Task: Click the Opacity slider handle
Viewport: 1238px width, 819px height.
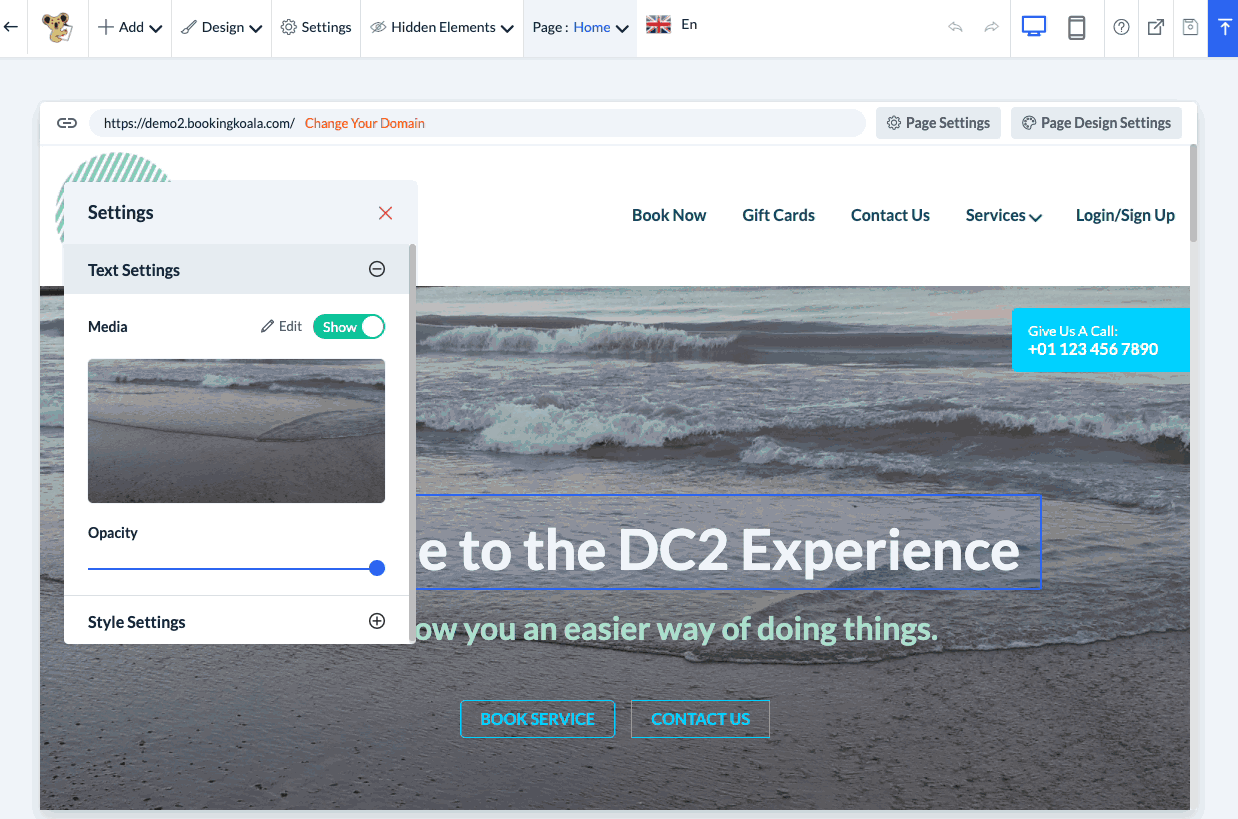Action: [x=377, y=568]
